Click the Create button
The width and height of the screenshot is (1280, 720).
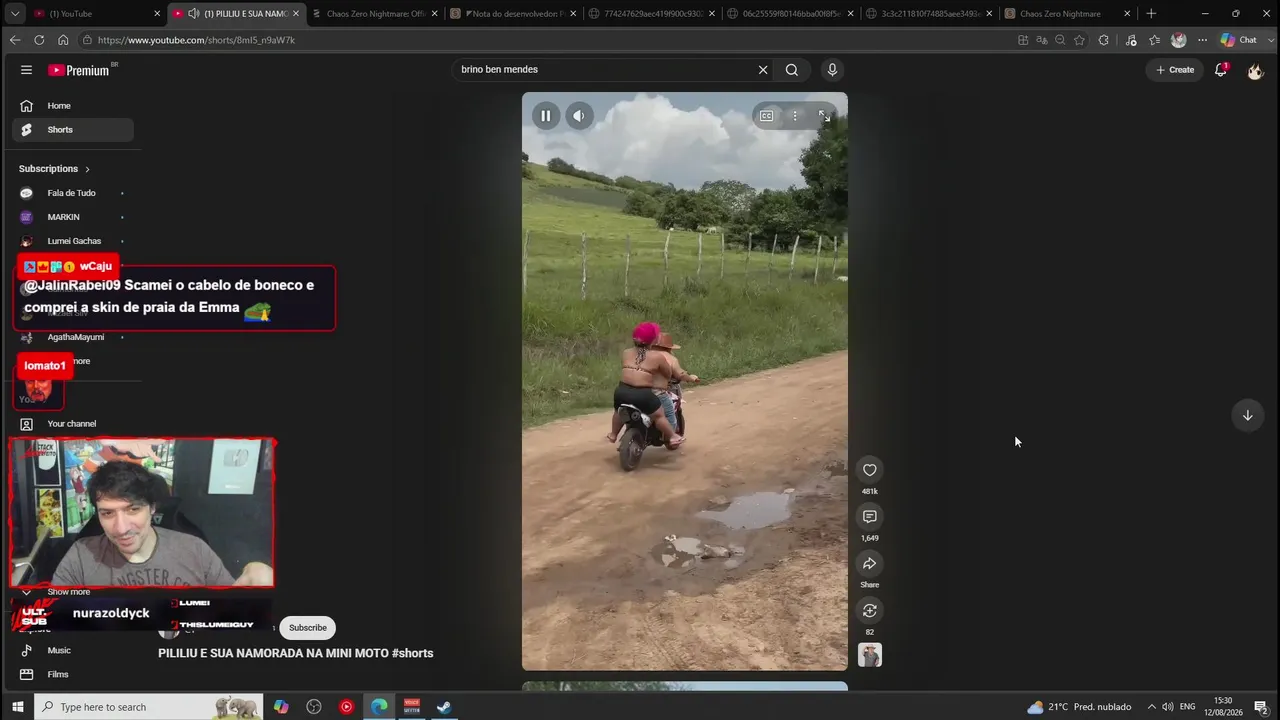[1175, 70]
